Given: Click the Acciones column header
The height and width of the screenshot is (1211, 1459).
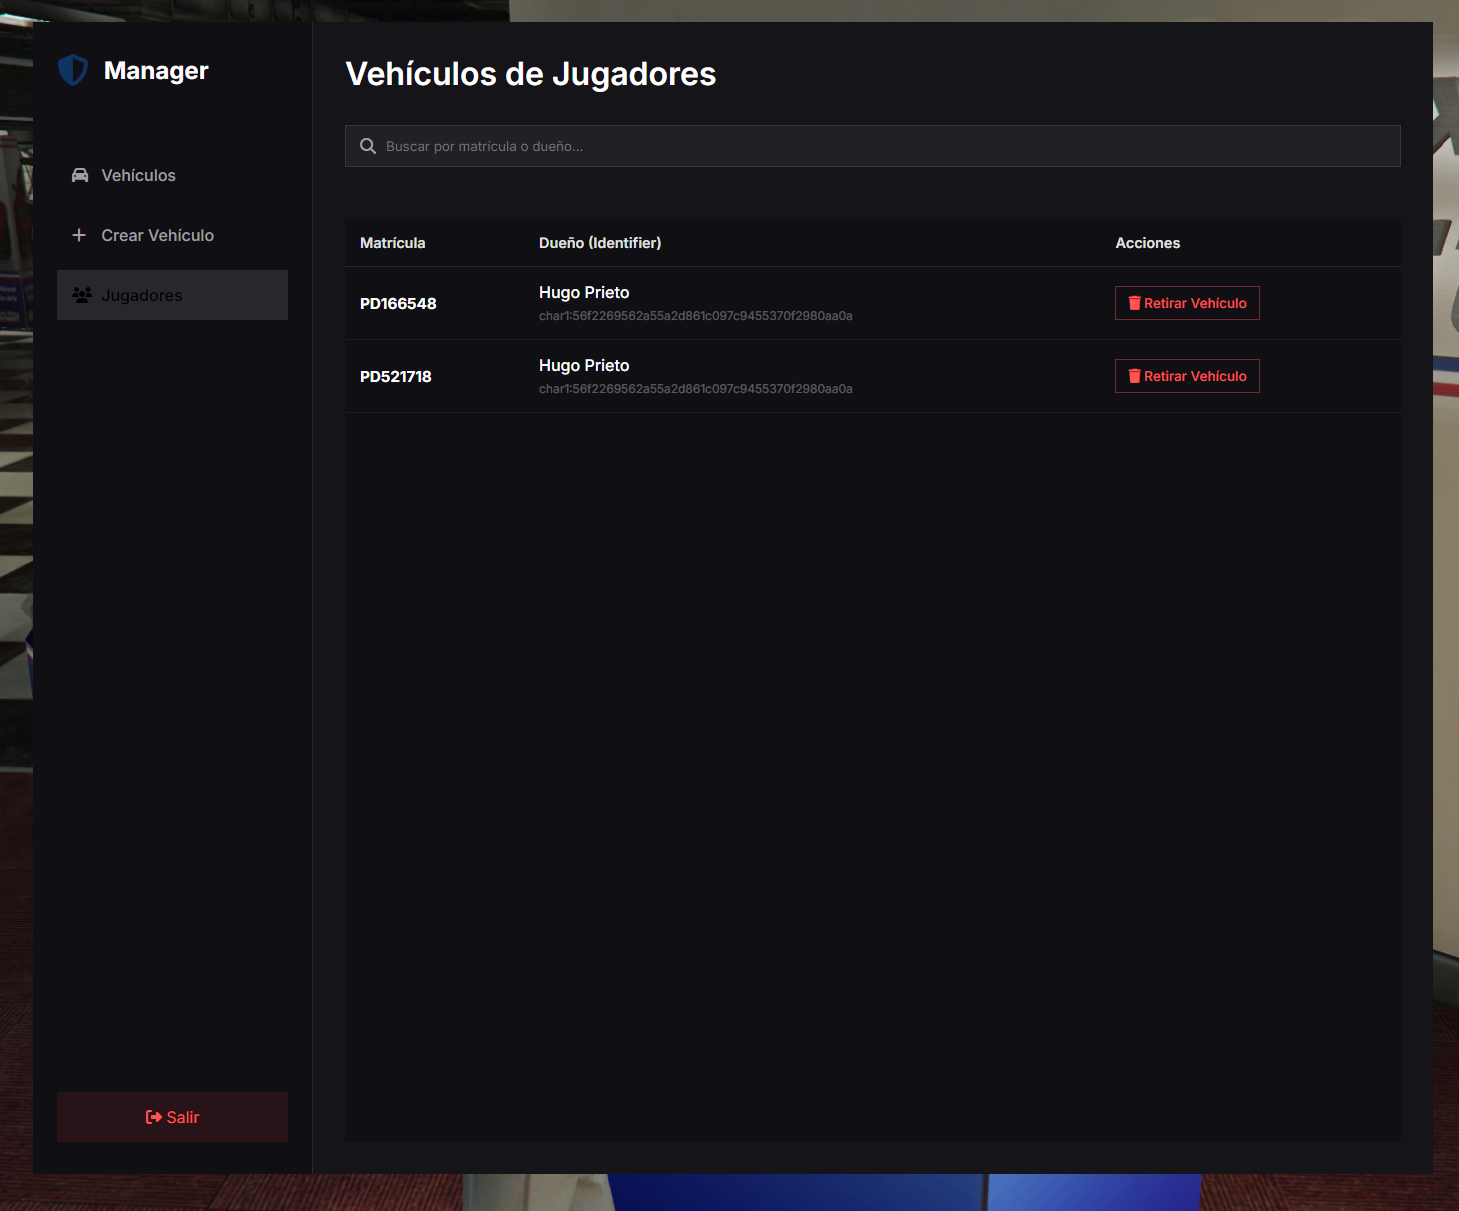Looking at the screenshot, I should coord(1148,243).
